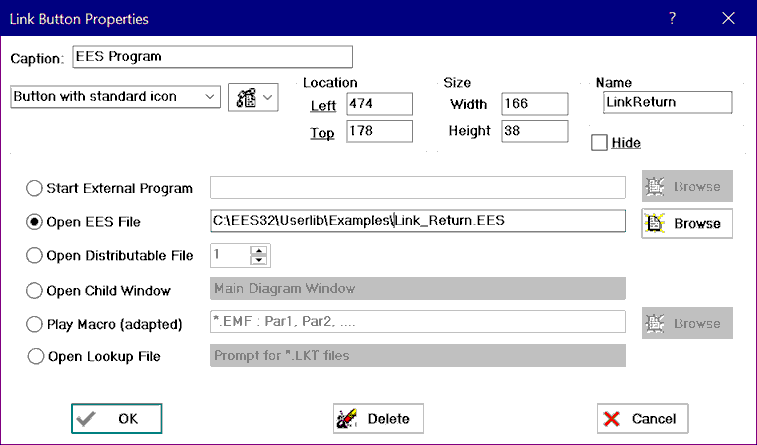Click into the Caption text field

[x=212, y=57]
